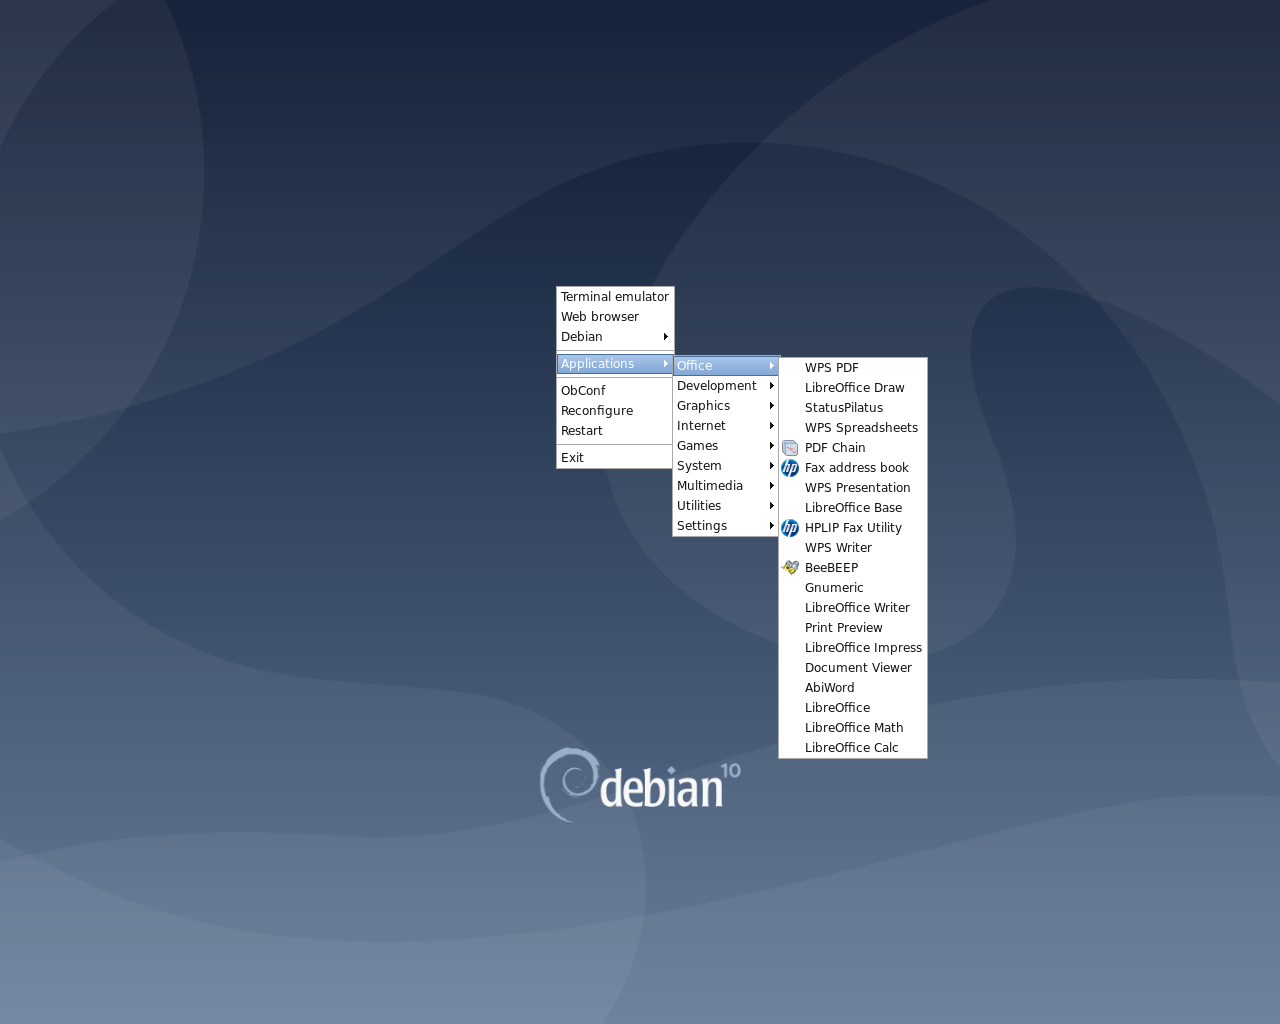This screenshot has height=1024, width=1280.
Task: Launch Web browser from the menu
Action: tap(615, 317)
